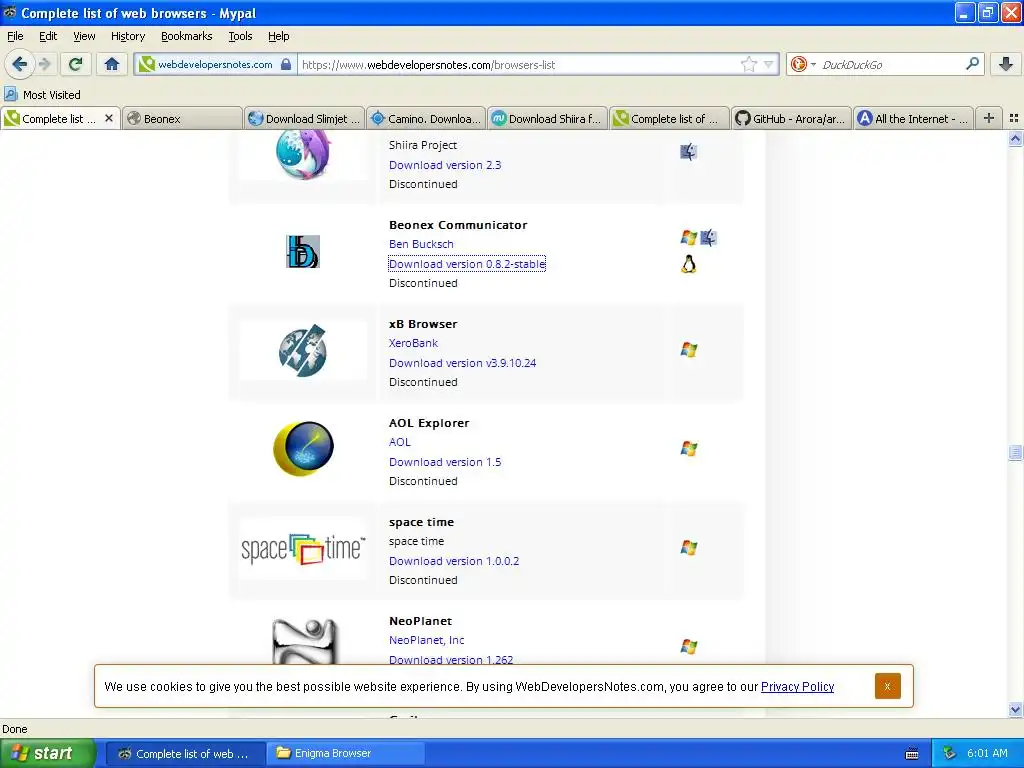
Task: Switch to the second Complete list tab
Action: click(x=669, y=118)
